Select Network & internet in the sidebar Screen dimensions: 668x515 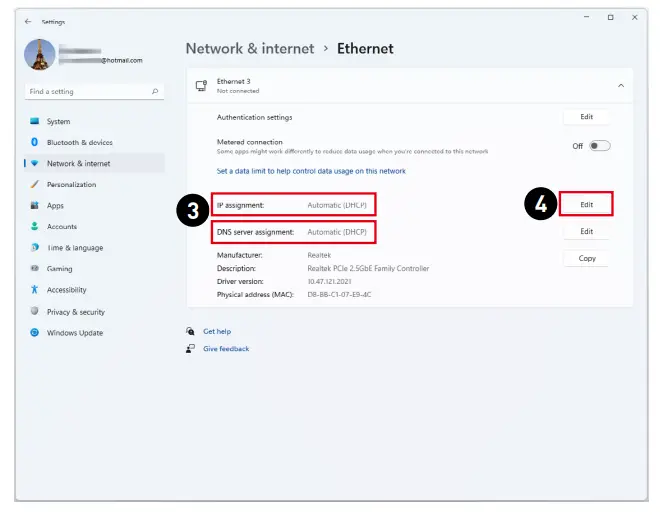tap(78, 164)
